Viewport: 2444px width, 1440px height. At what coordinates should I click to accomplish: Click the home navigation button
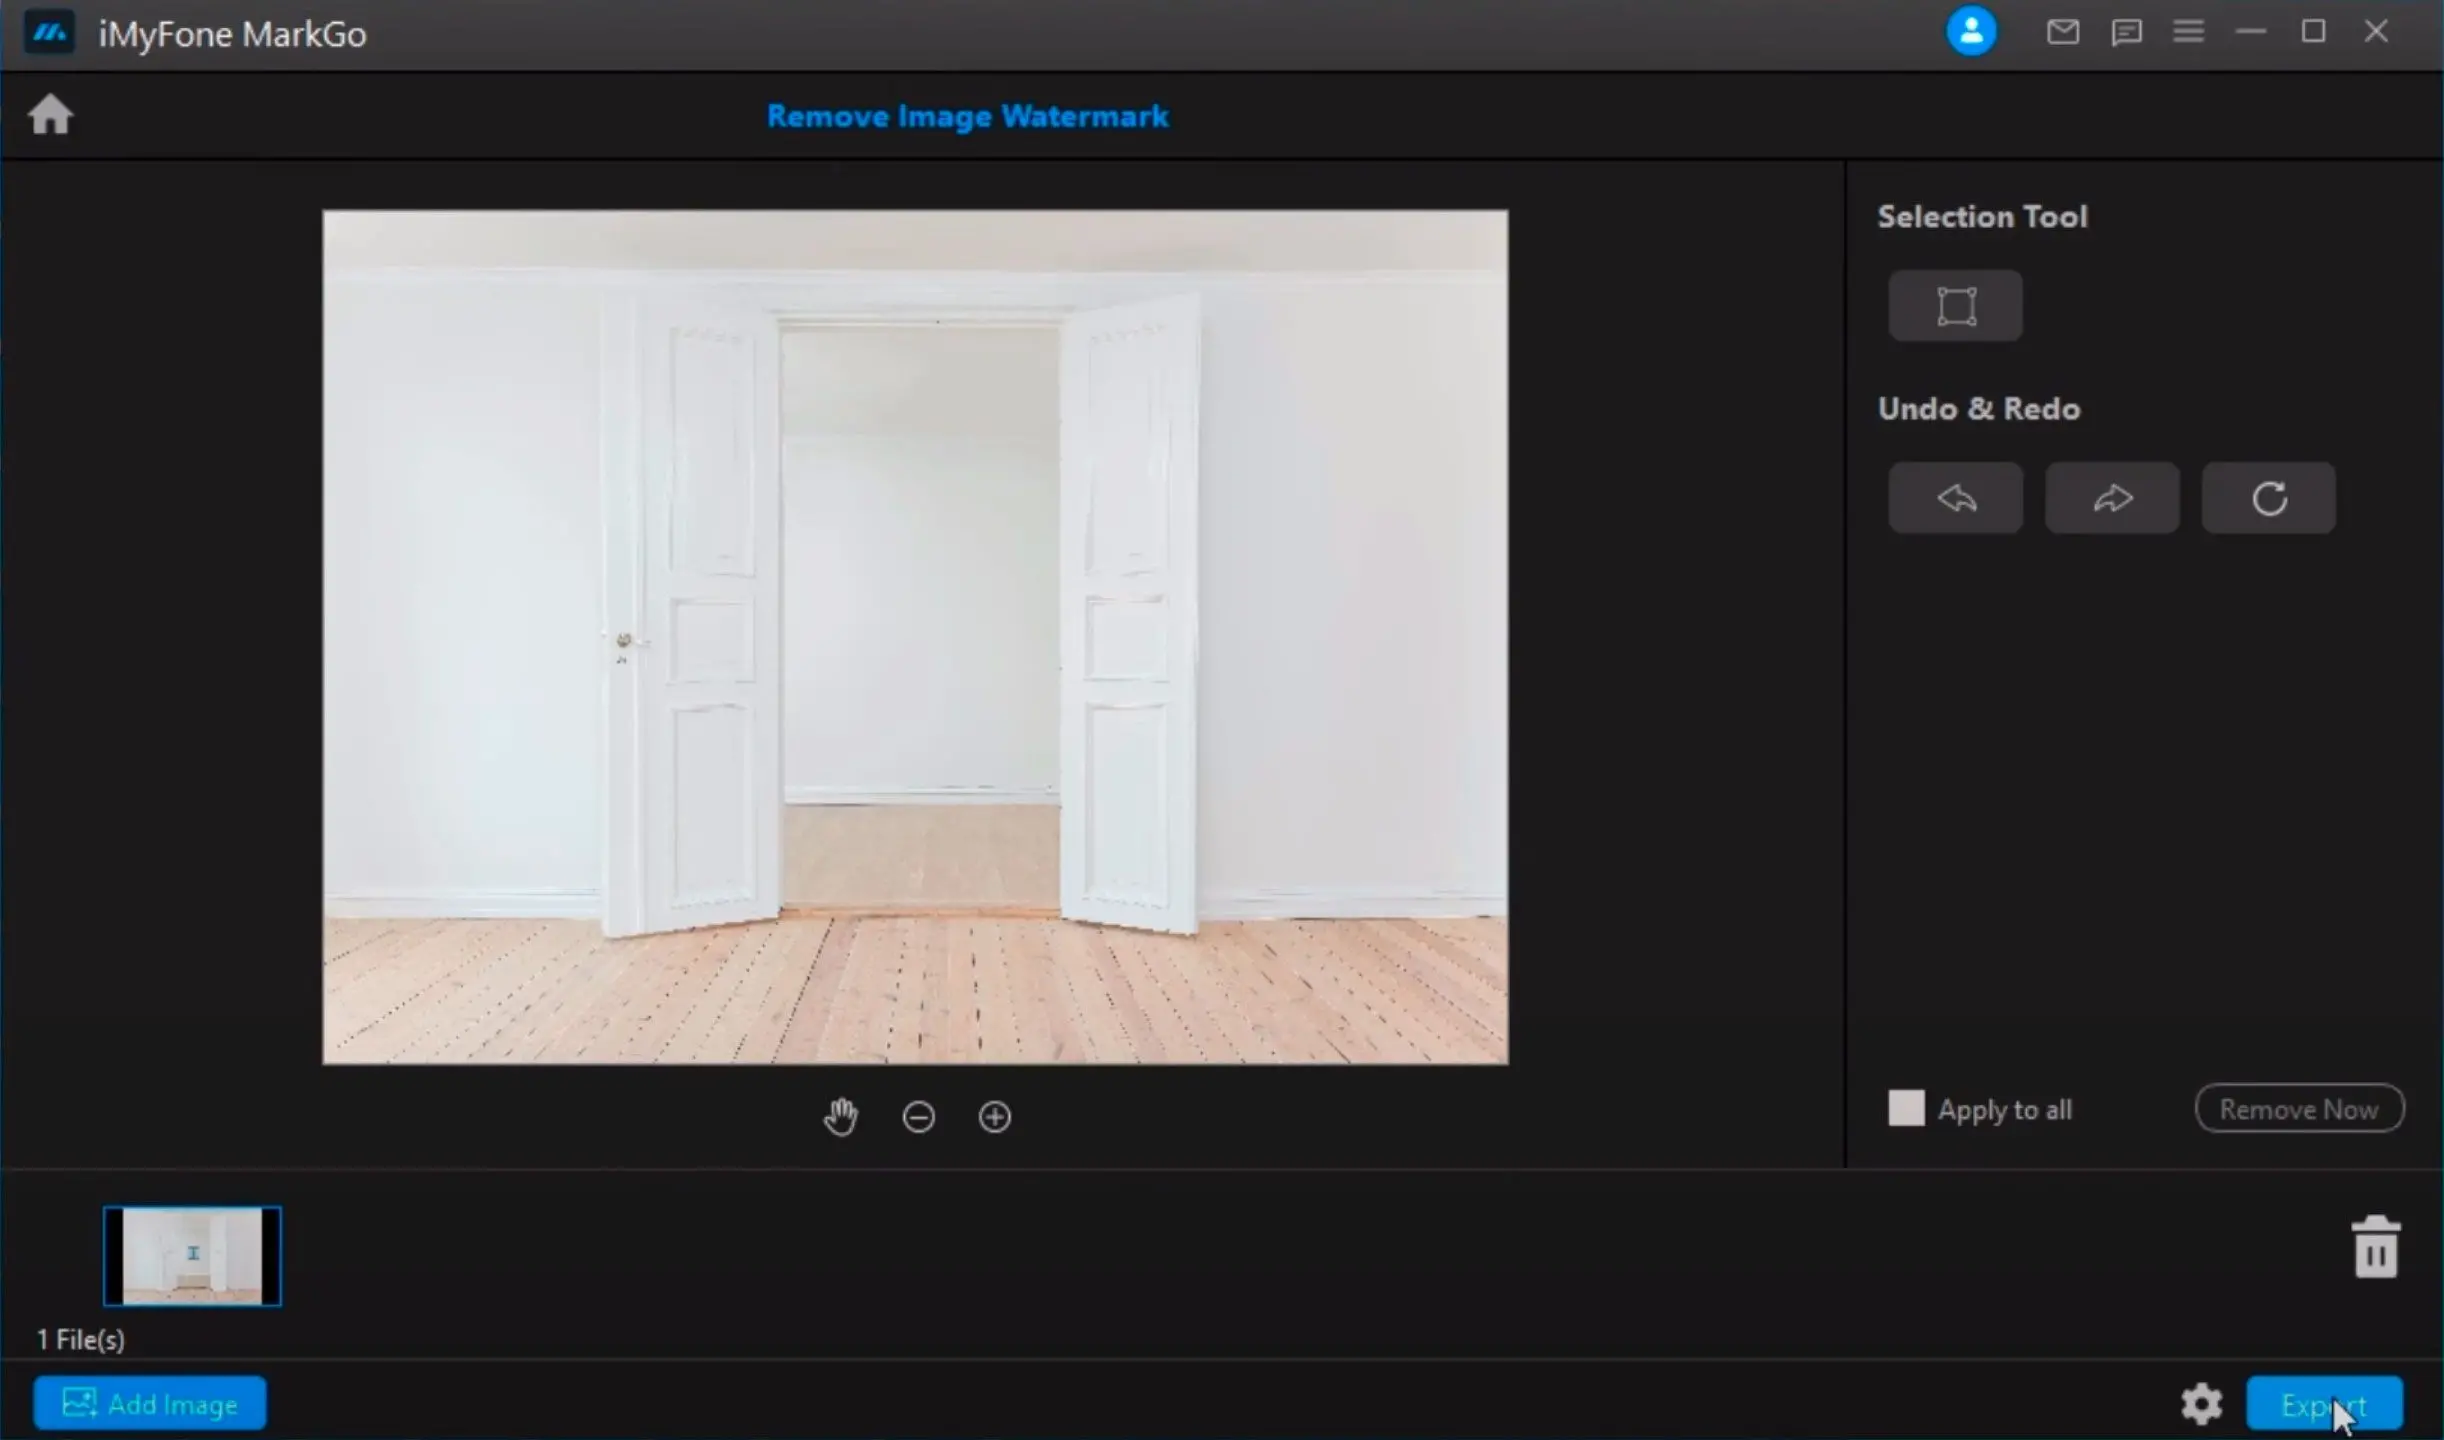click(50, 115)
